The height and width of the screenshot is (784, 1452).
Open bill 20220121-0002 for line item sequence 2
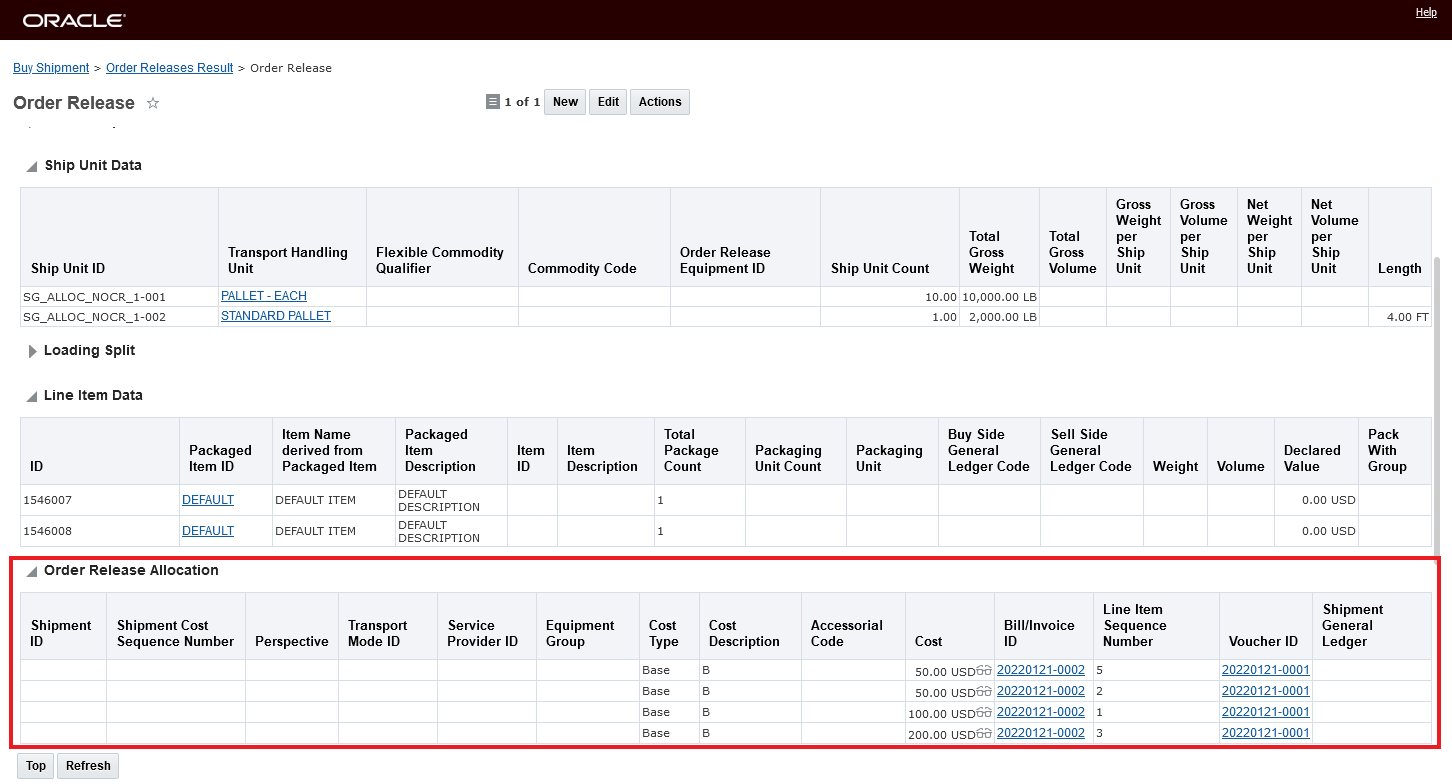pyautogui.click(x=1041, y=691)
